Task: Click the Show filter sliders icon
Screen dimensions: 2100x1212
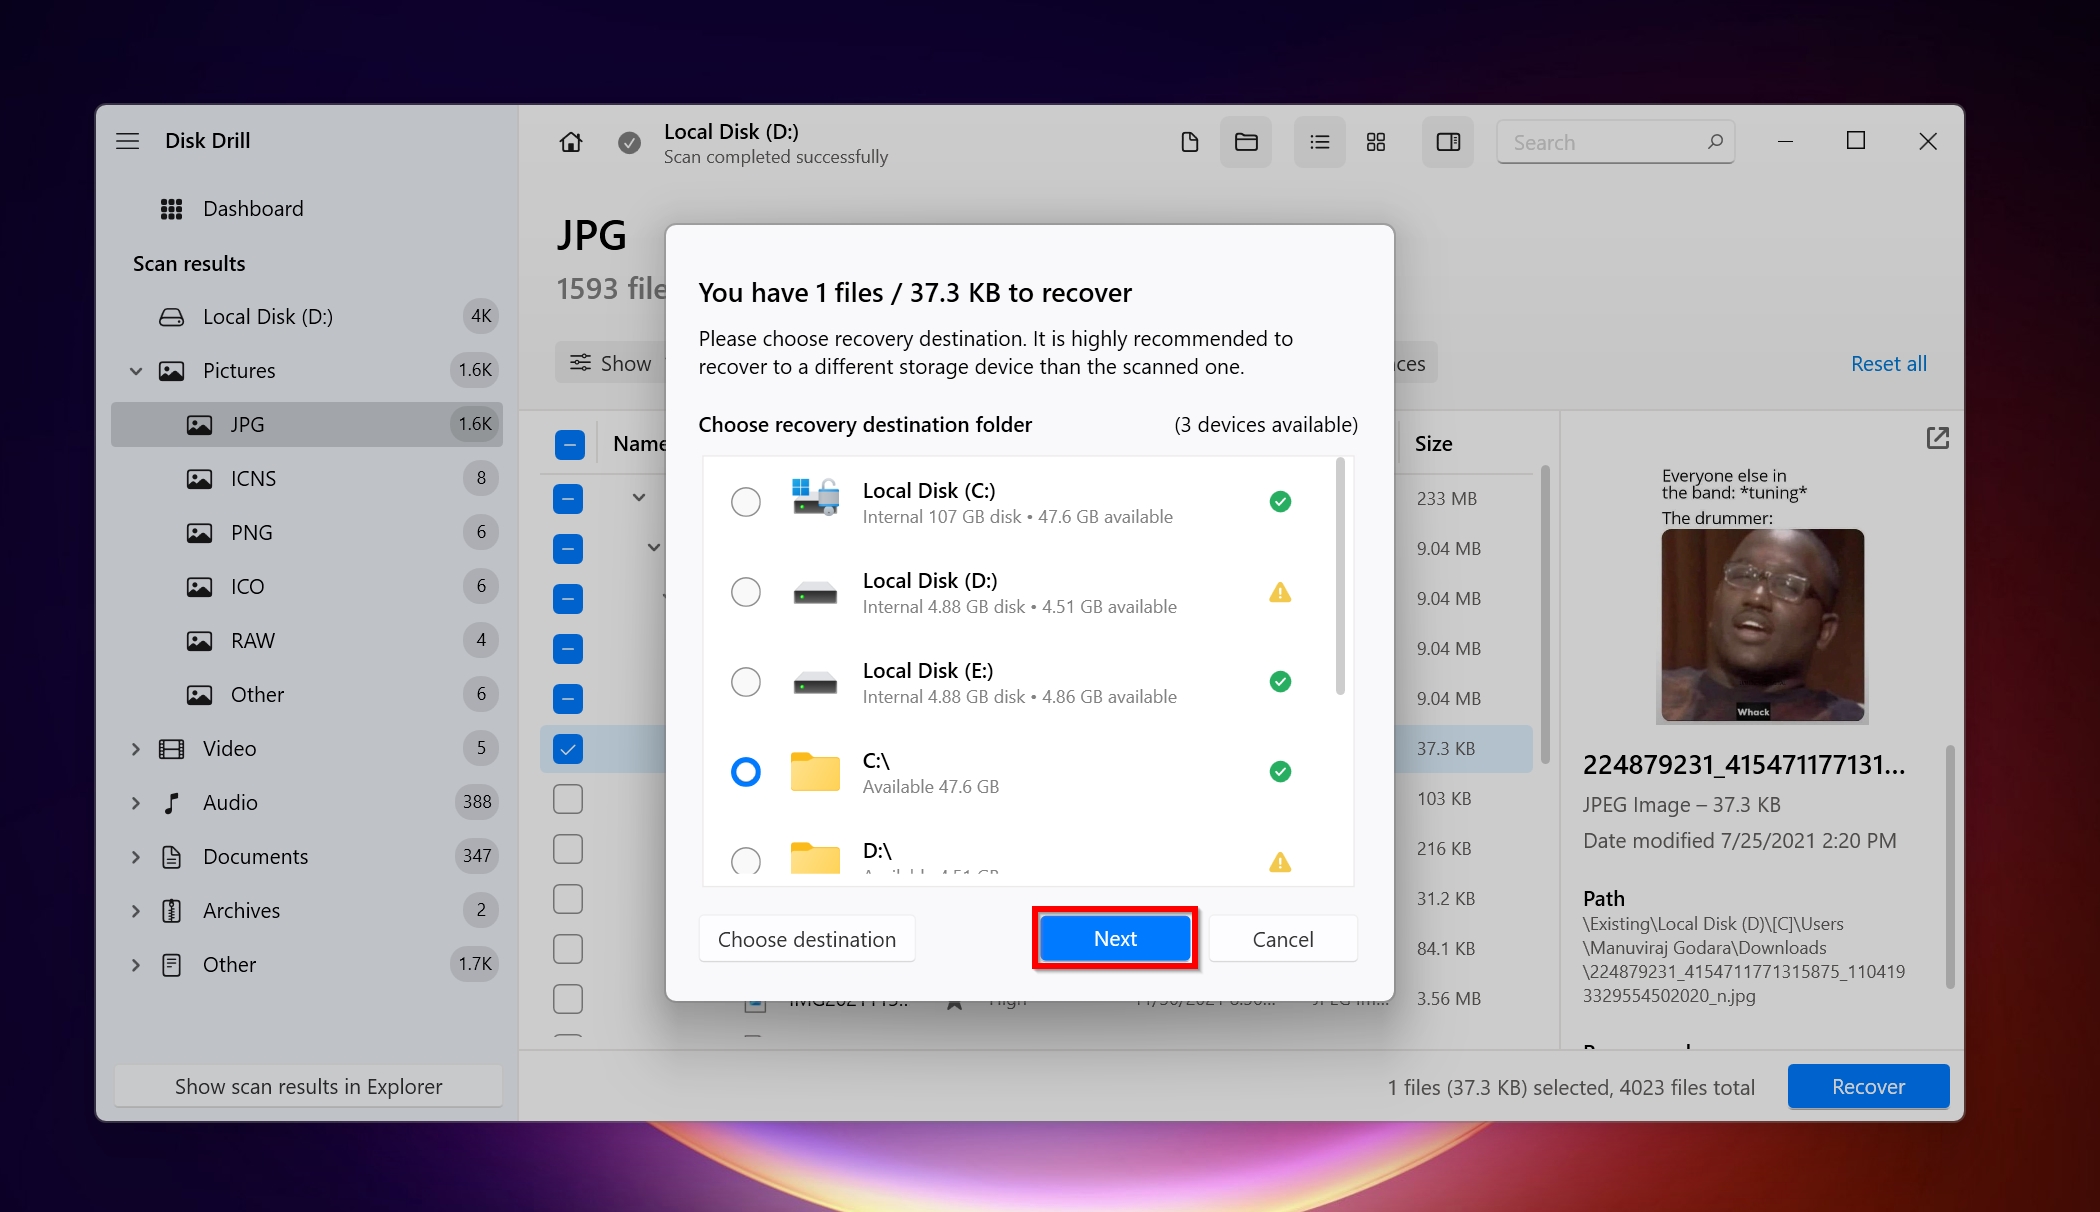Action: tap(580, 363)
